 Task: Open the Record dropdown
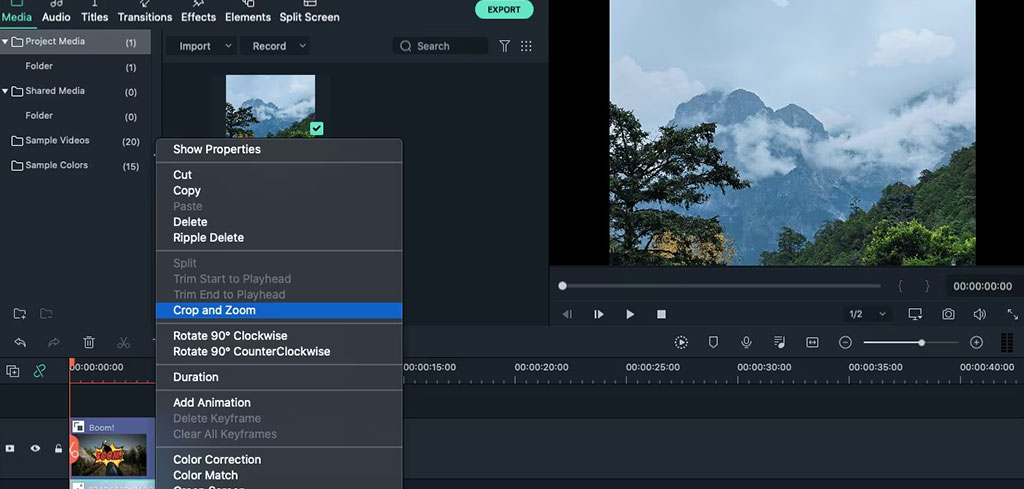275,46
